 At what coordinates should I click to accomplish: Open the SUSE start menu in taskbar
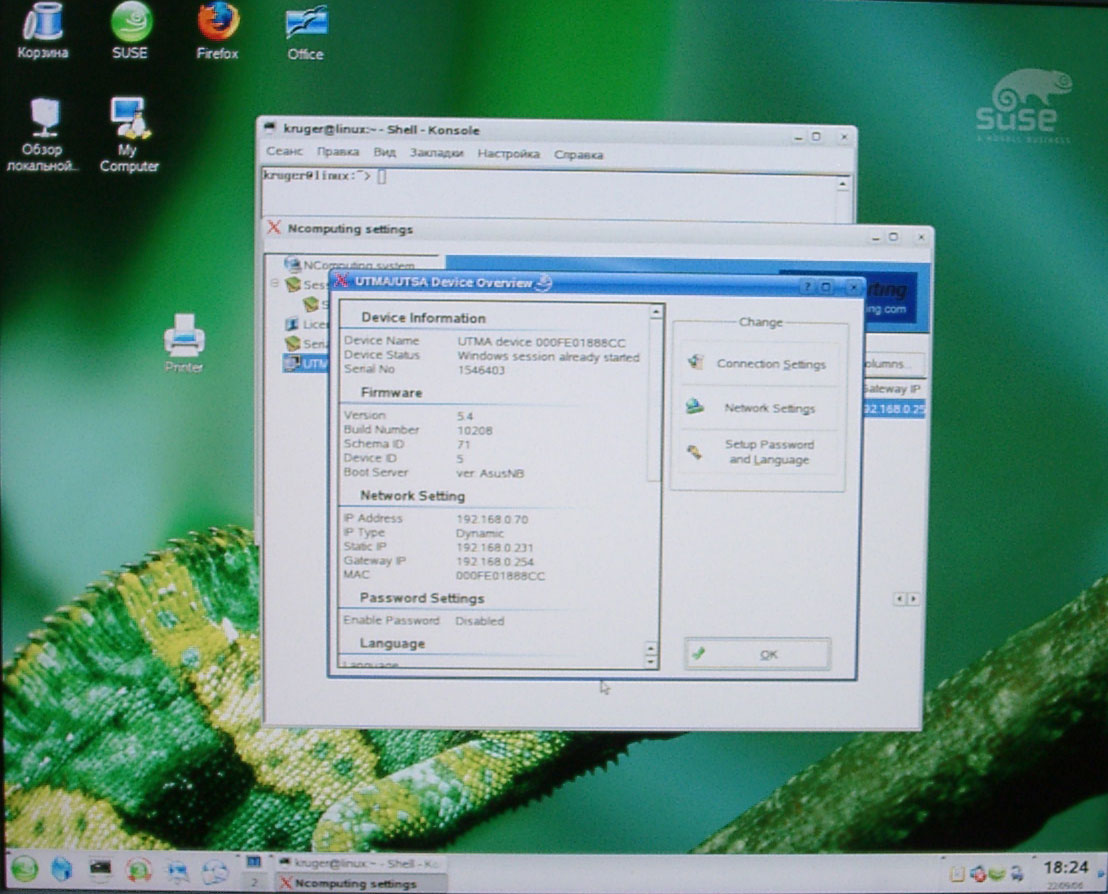click(x=25, y=869)
